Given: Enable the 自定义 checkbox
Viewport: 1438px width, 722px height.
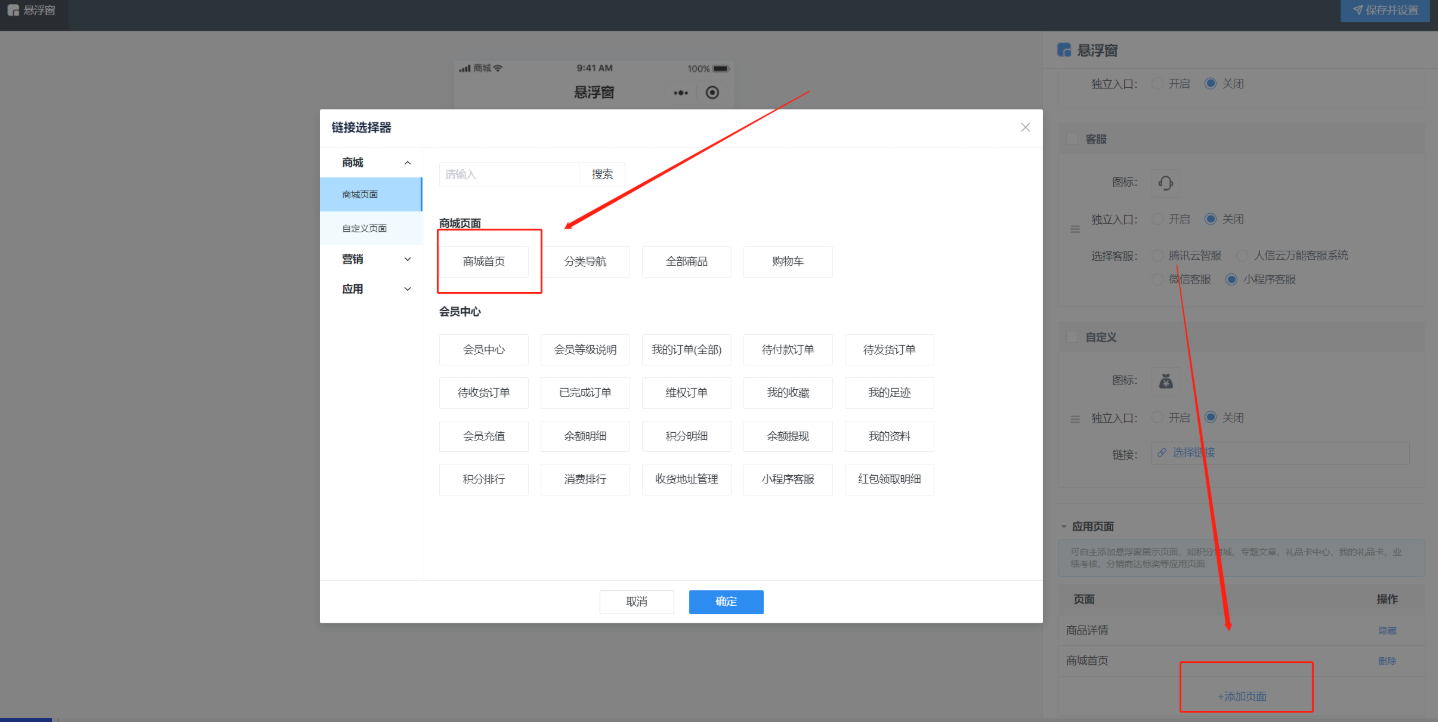Looking at the screenshot, I should click(1072, 337).
